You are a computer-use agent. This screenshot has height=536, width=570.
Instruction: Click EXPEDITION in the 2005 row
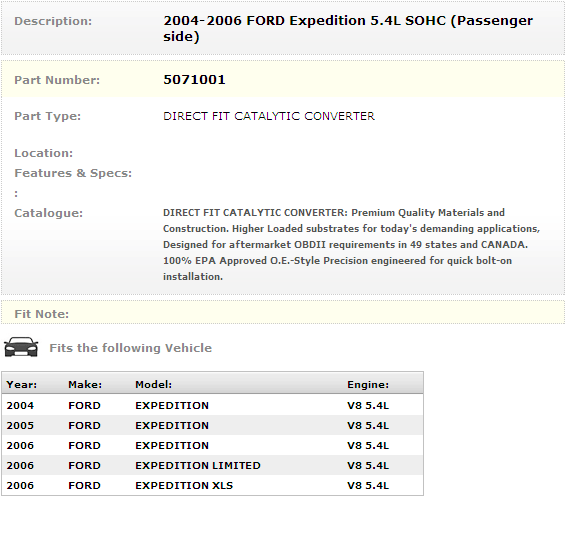172,425
